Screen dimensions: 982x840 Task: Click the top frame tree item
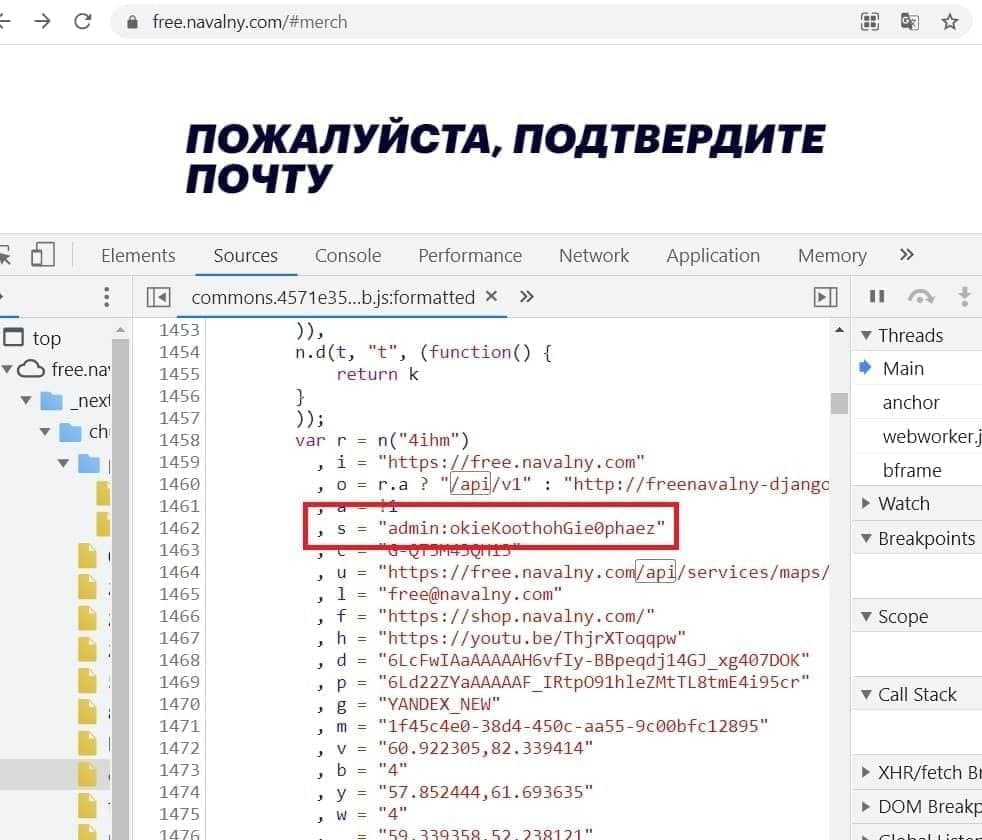(x=46, y=338)
